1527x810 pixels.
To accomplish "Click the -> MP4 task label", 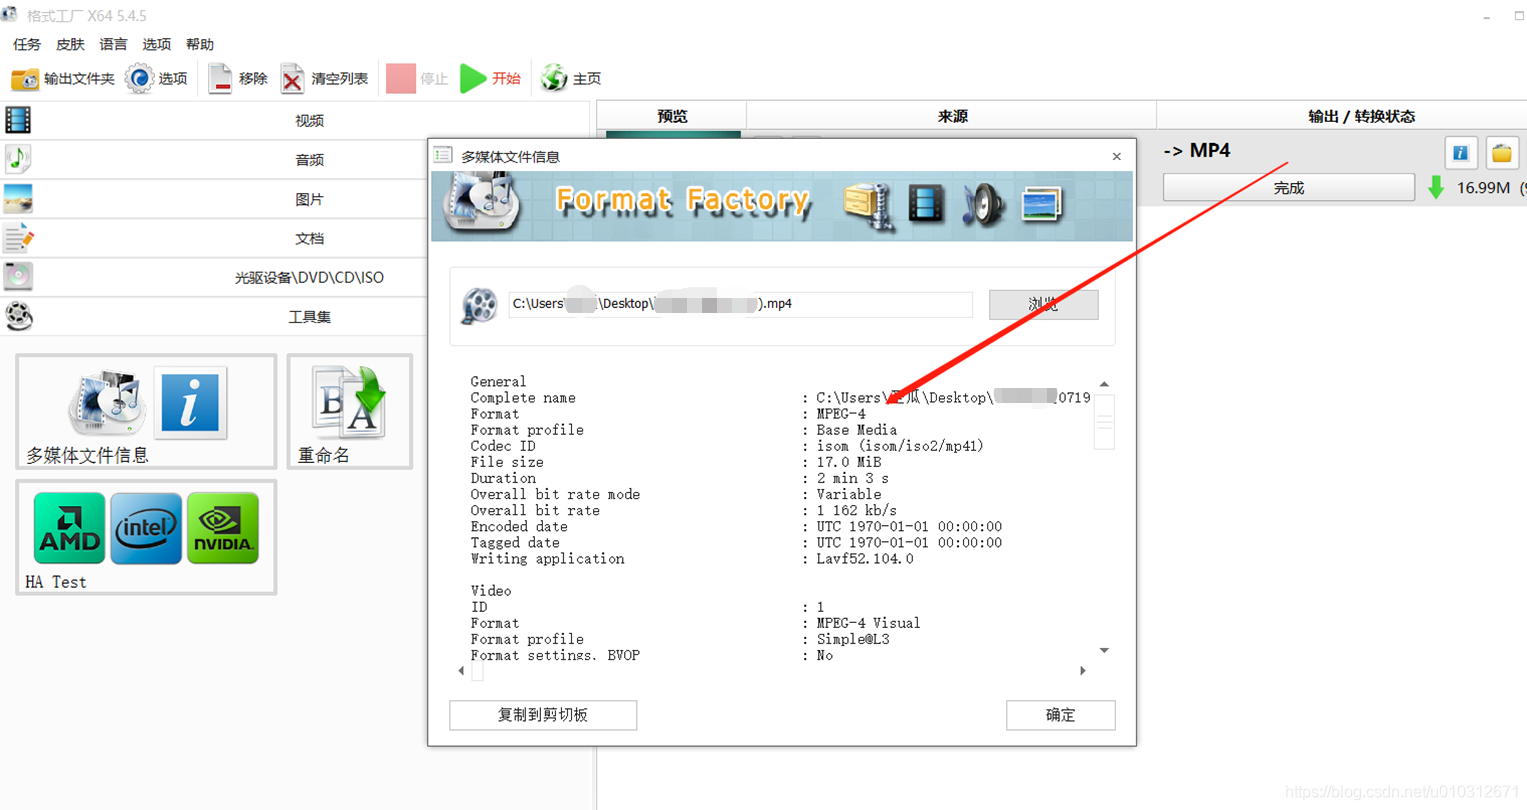I will [1197, 150].
